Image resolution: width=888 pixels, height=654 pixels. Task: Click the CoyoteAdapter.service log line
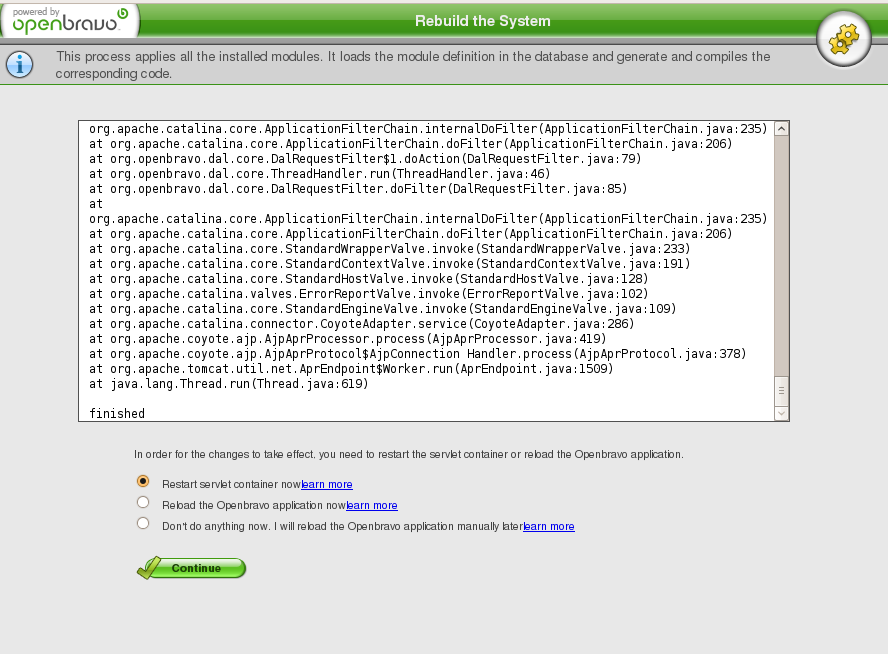click(362, 323)
